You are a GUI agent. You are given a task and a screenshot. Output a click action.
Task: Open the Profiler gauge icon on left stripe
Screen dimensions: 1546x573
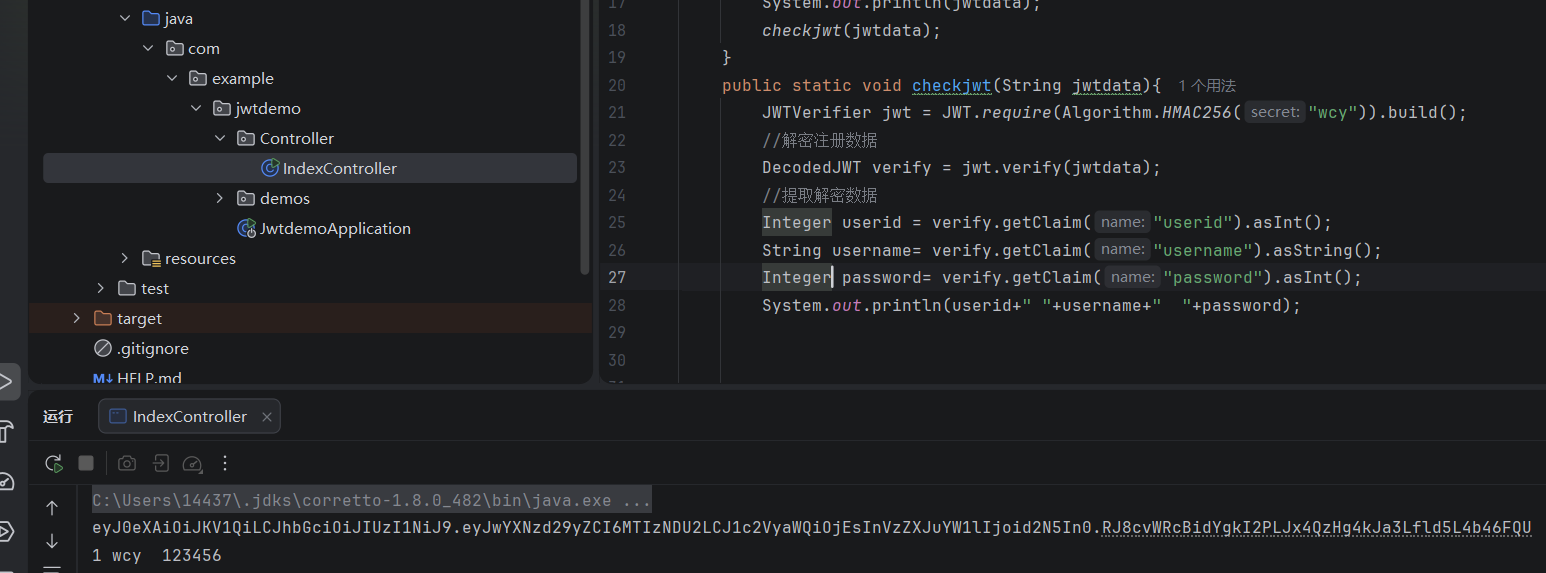6,481
